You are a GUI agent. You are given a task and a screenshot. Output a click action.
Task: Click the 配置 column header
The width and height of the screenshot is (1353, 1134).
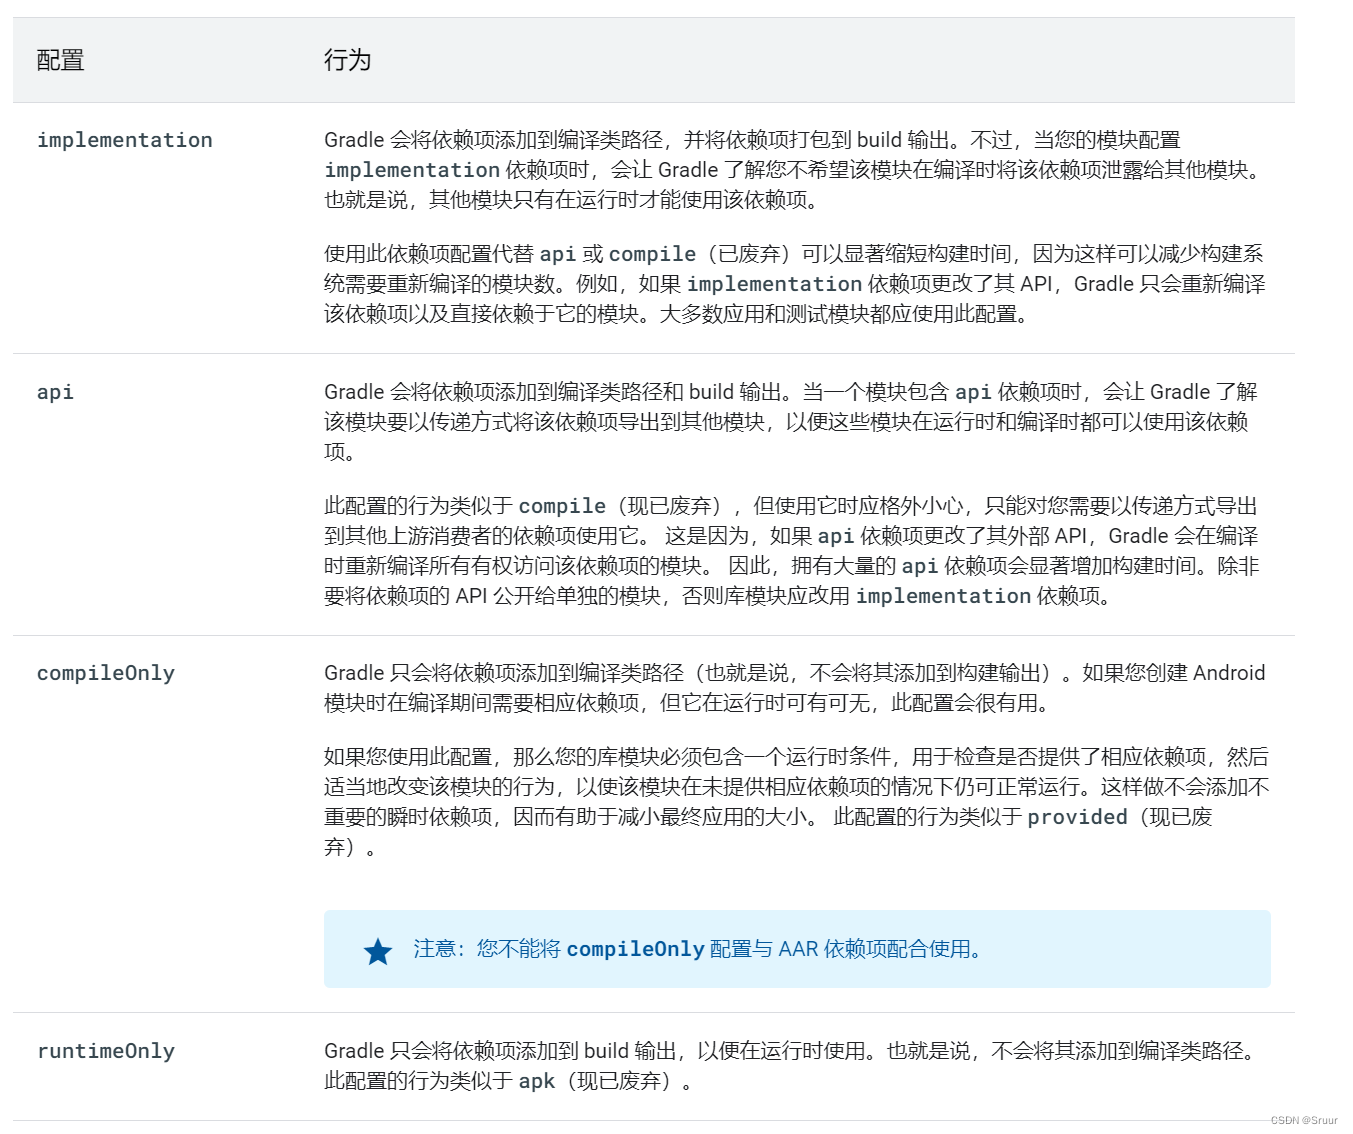(x=60, y=60)
